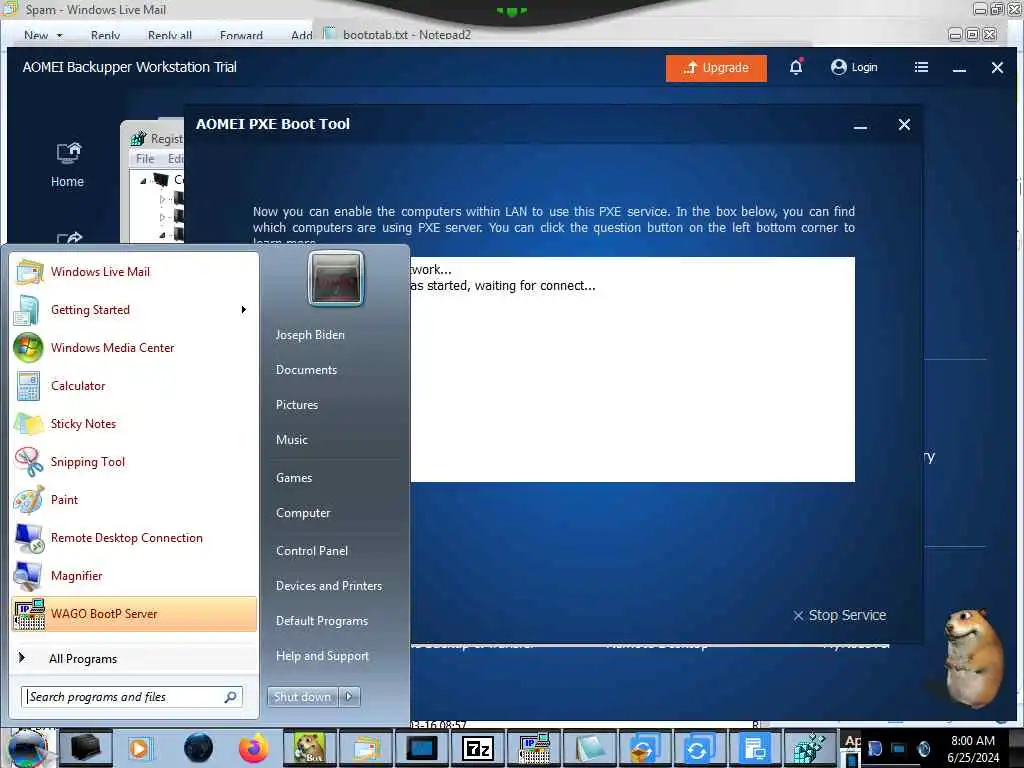Open the Notepad2 taskbar icon
Viewport: 1024px width, 768px height.
point(590,748)
